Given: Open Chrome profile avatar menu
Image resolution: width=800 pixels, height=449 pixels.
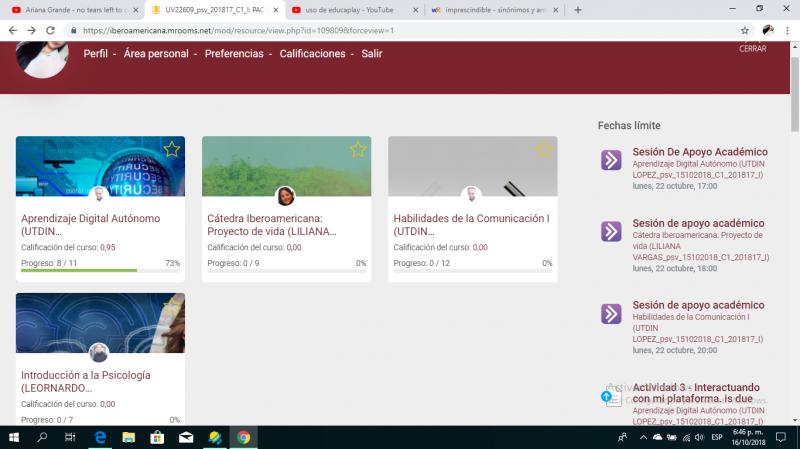Looking at the screenshot, I should tap(768, 31).
